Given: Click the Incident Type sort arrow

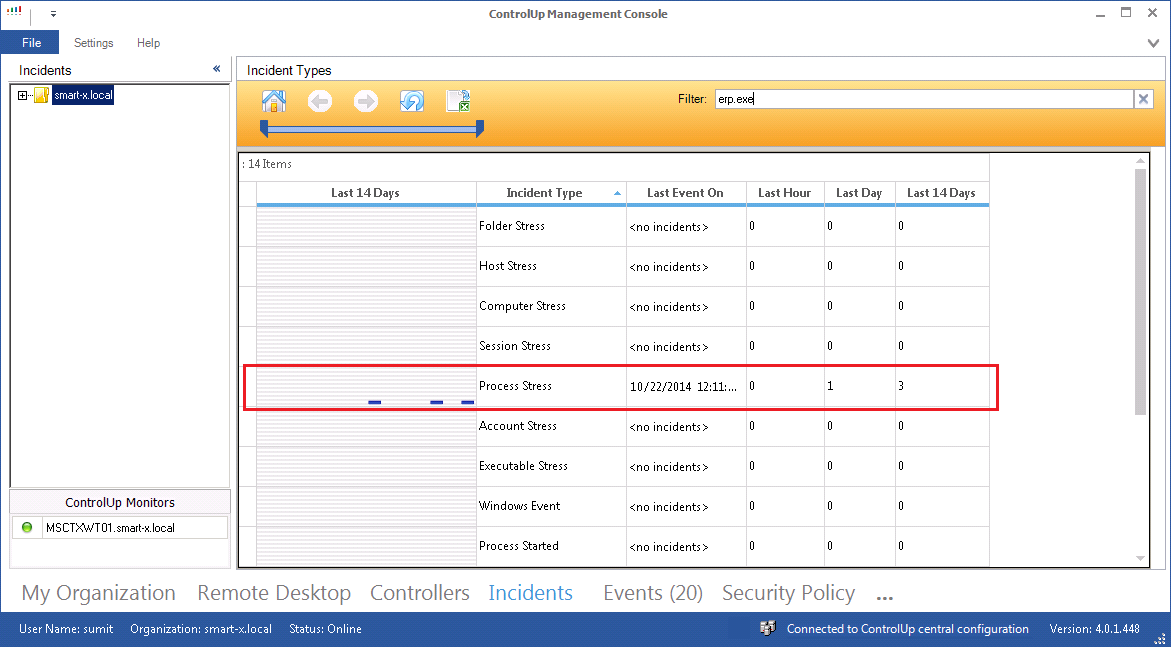Looking at the screenshot, I should pyautogui.click(x=617, y=194).
